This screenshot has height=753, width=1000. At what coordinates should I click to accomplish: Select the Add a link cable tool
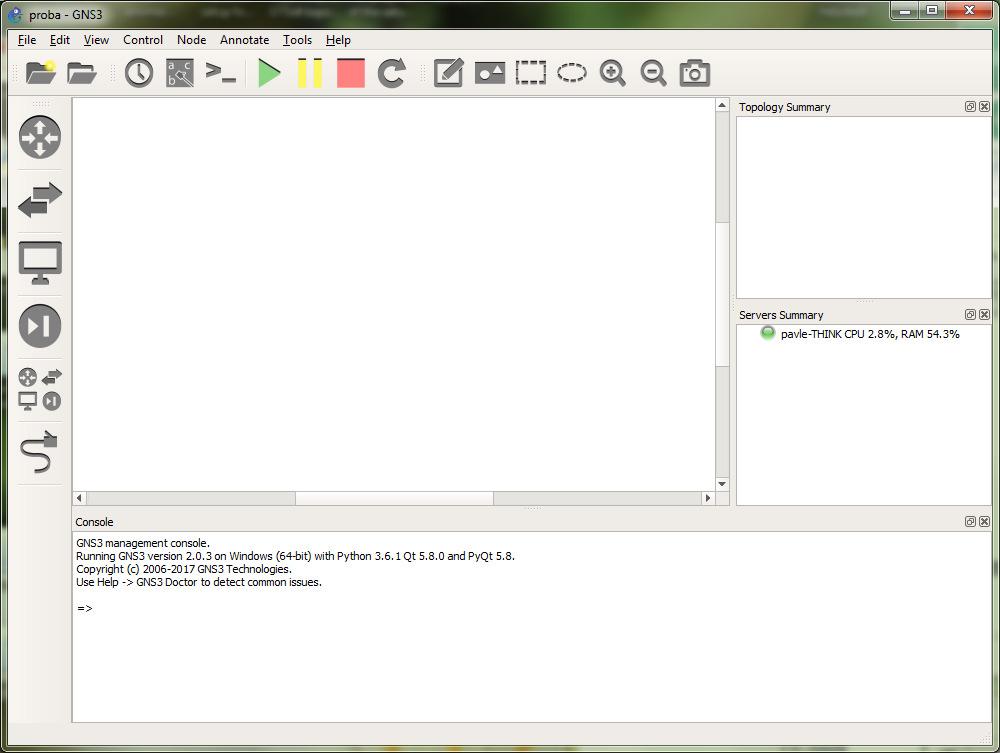(40, 452)
